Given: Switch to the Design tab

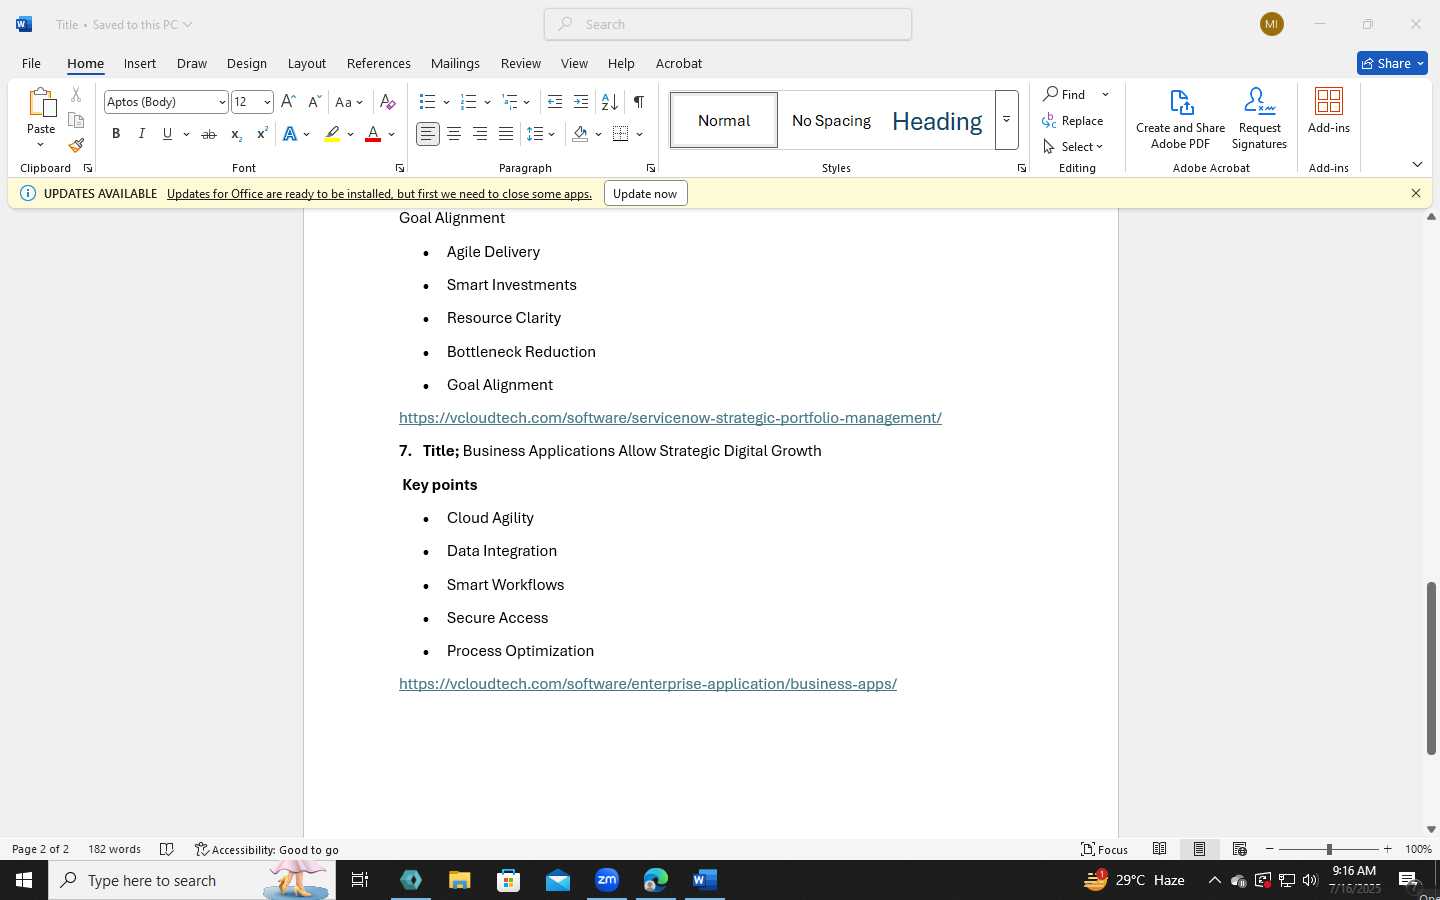Looking at the screenshot, I should (247, 63).
